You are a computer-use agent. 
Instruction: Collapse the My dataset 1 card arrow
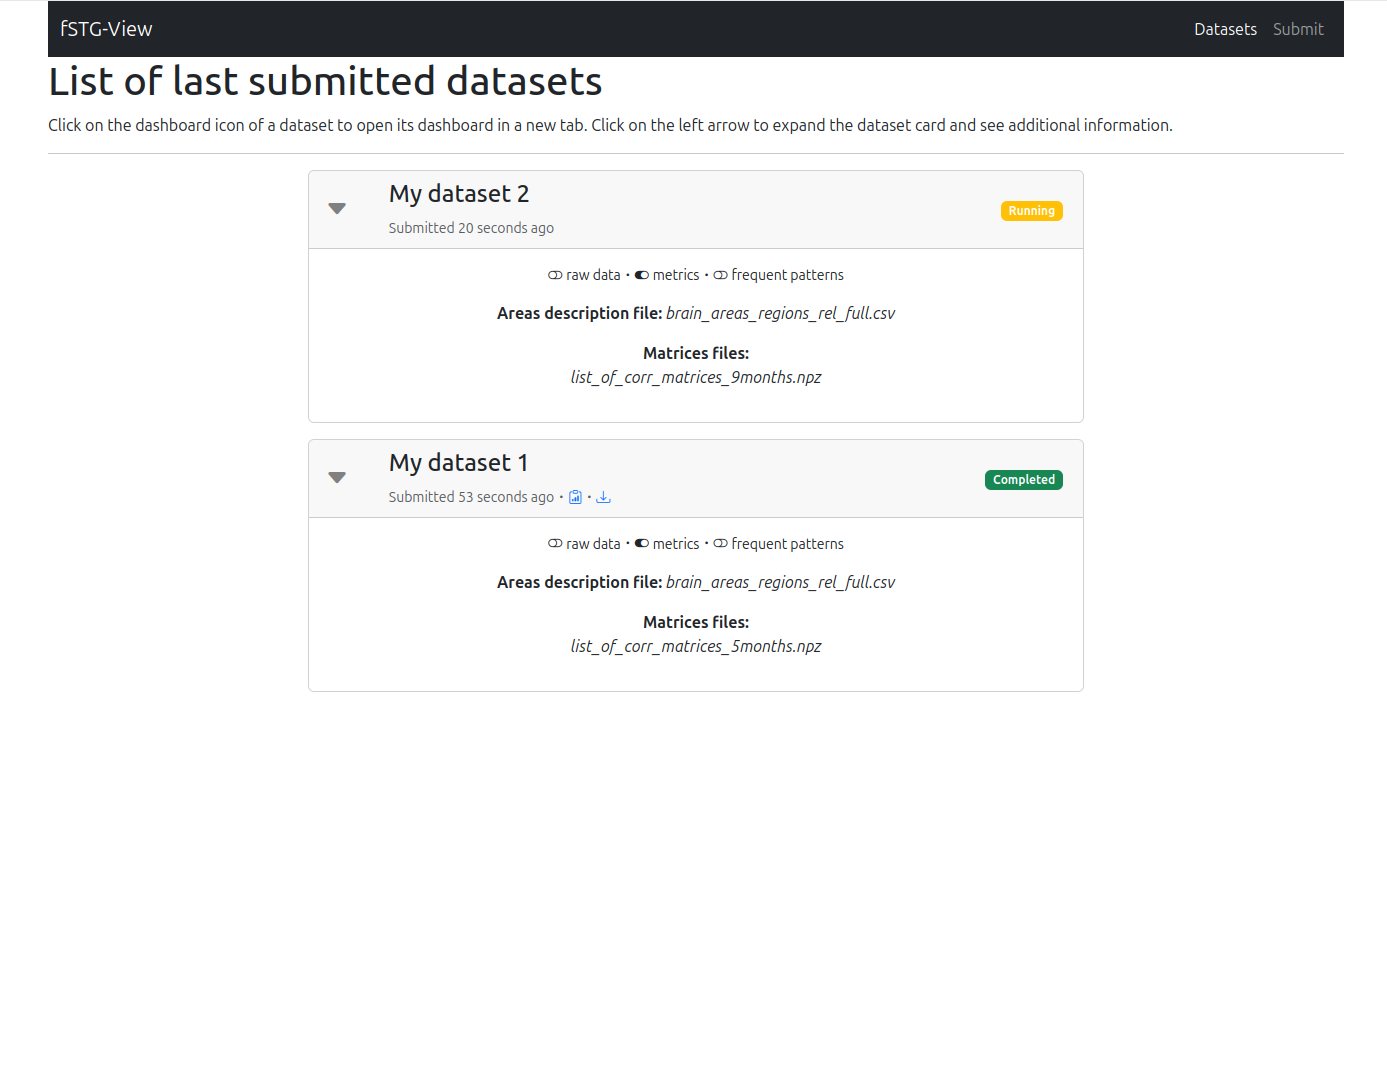[337, 478]
